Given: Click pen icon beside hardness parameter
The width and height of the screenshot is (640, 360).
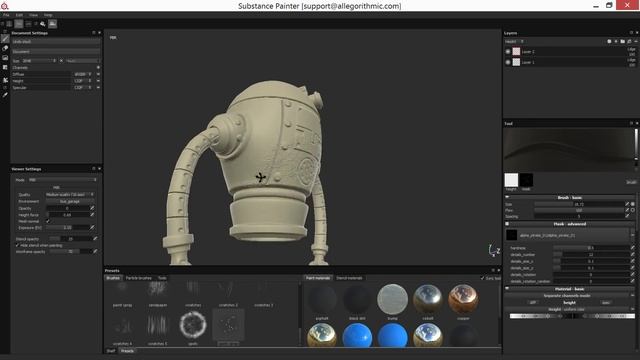Looking at the screenshot, I should tap(633, 248).
